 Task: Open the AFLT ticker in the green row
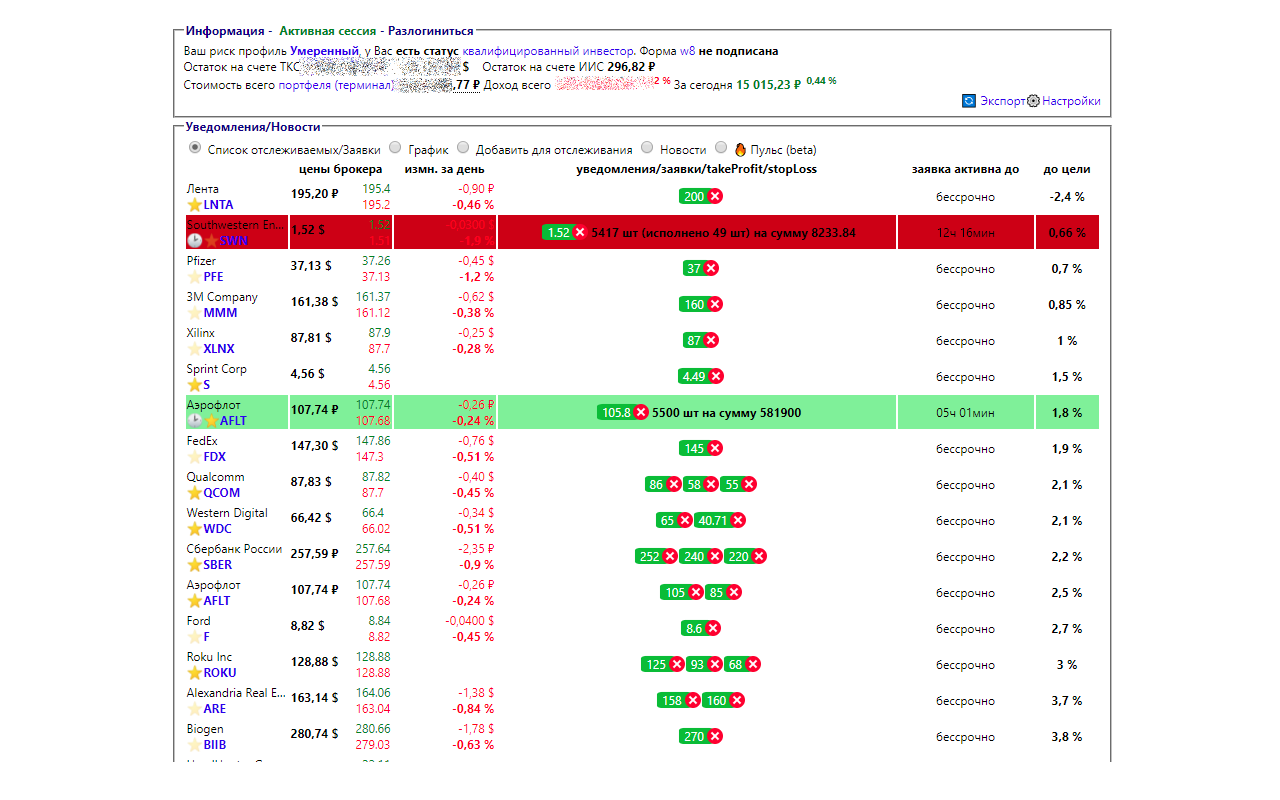[x=233, y=421]
